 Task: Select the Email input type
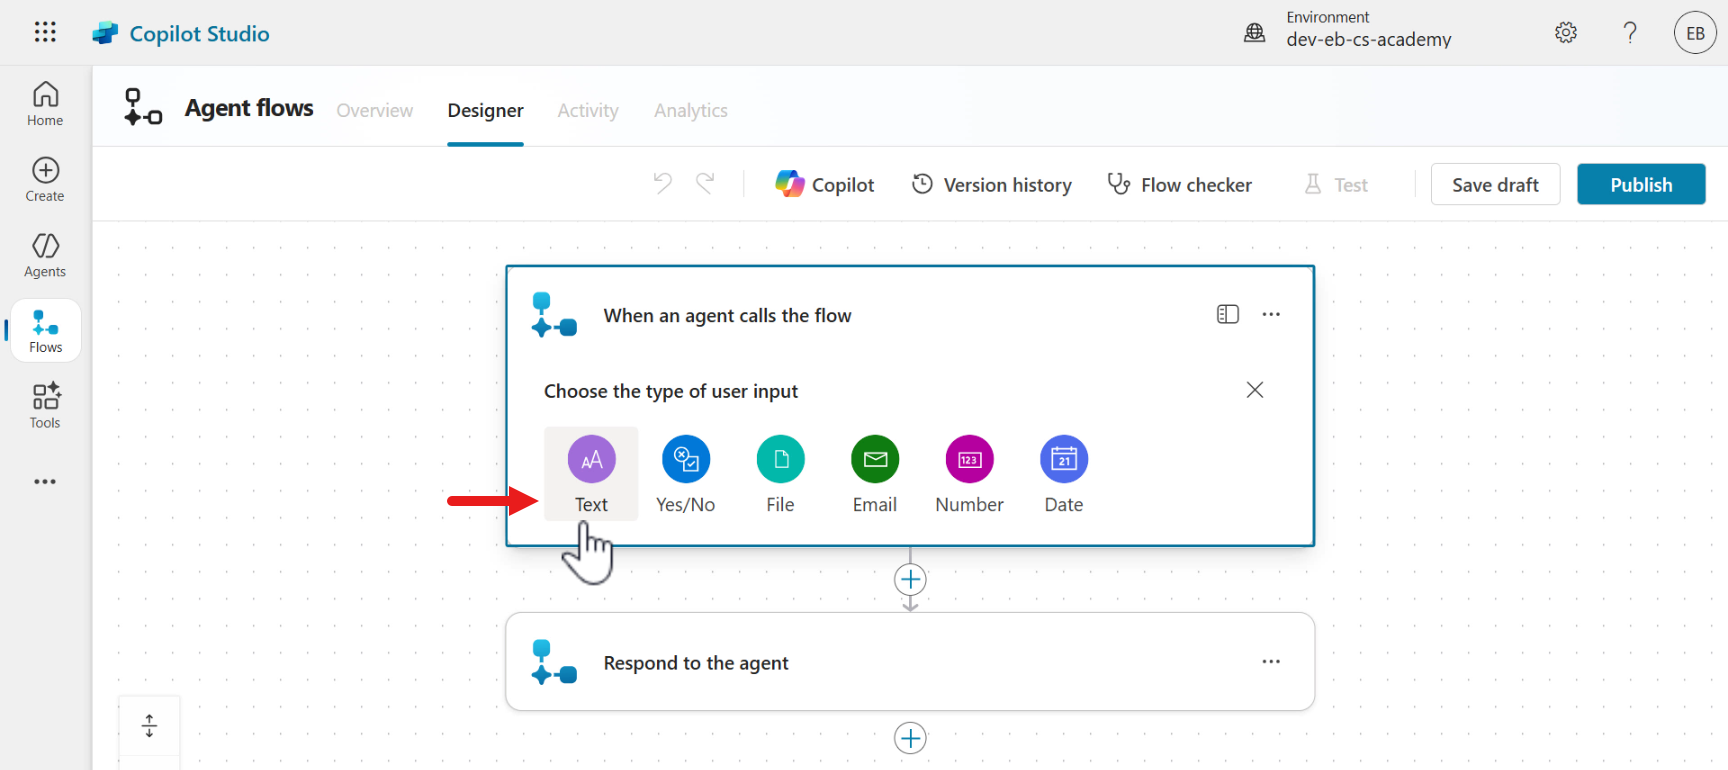pyautogui.click(x=875, y=460)
